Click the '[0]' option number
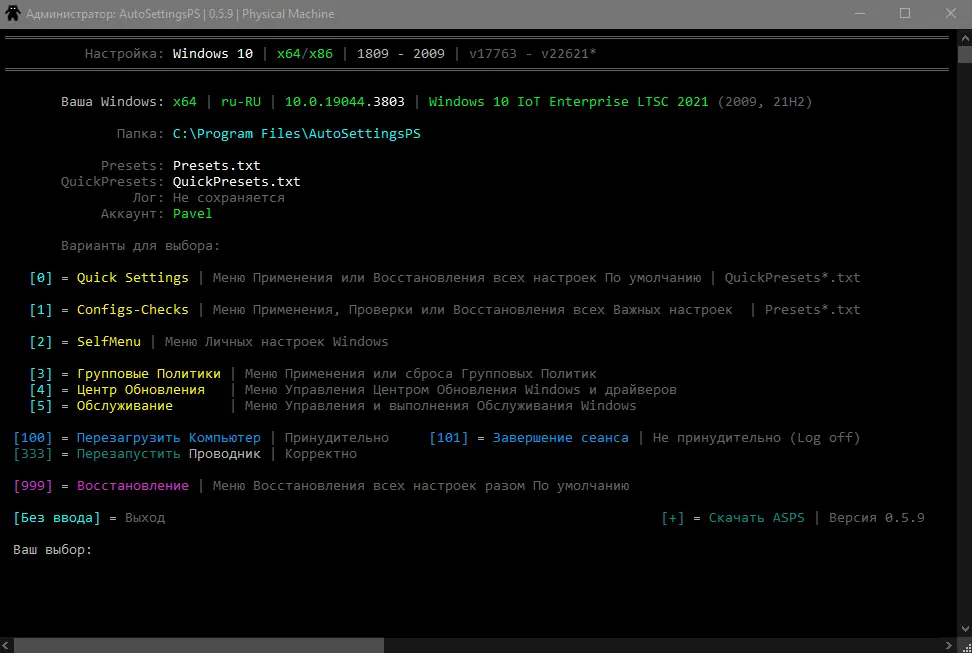 [41, 278]
